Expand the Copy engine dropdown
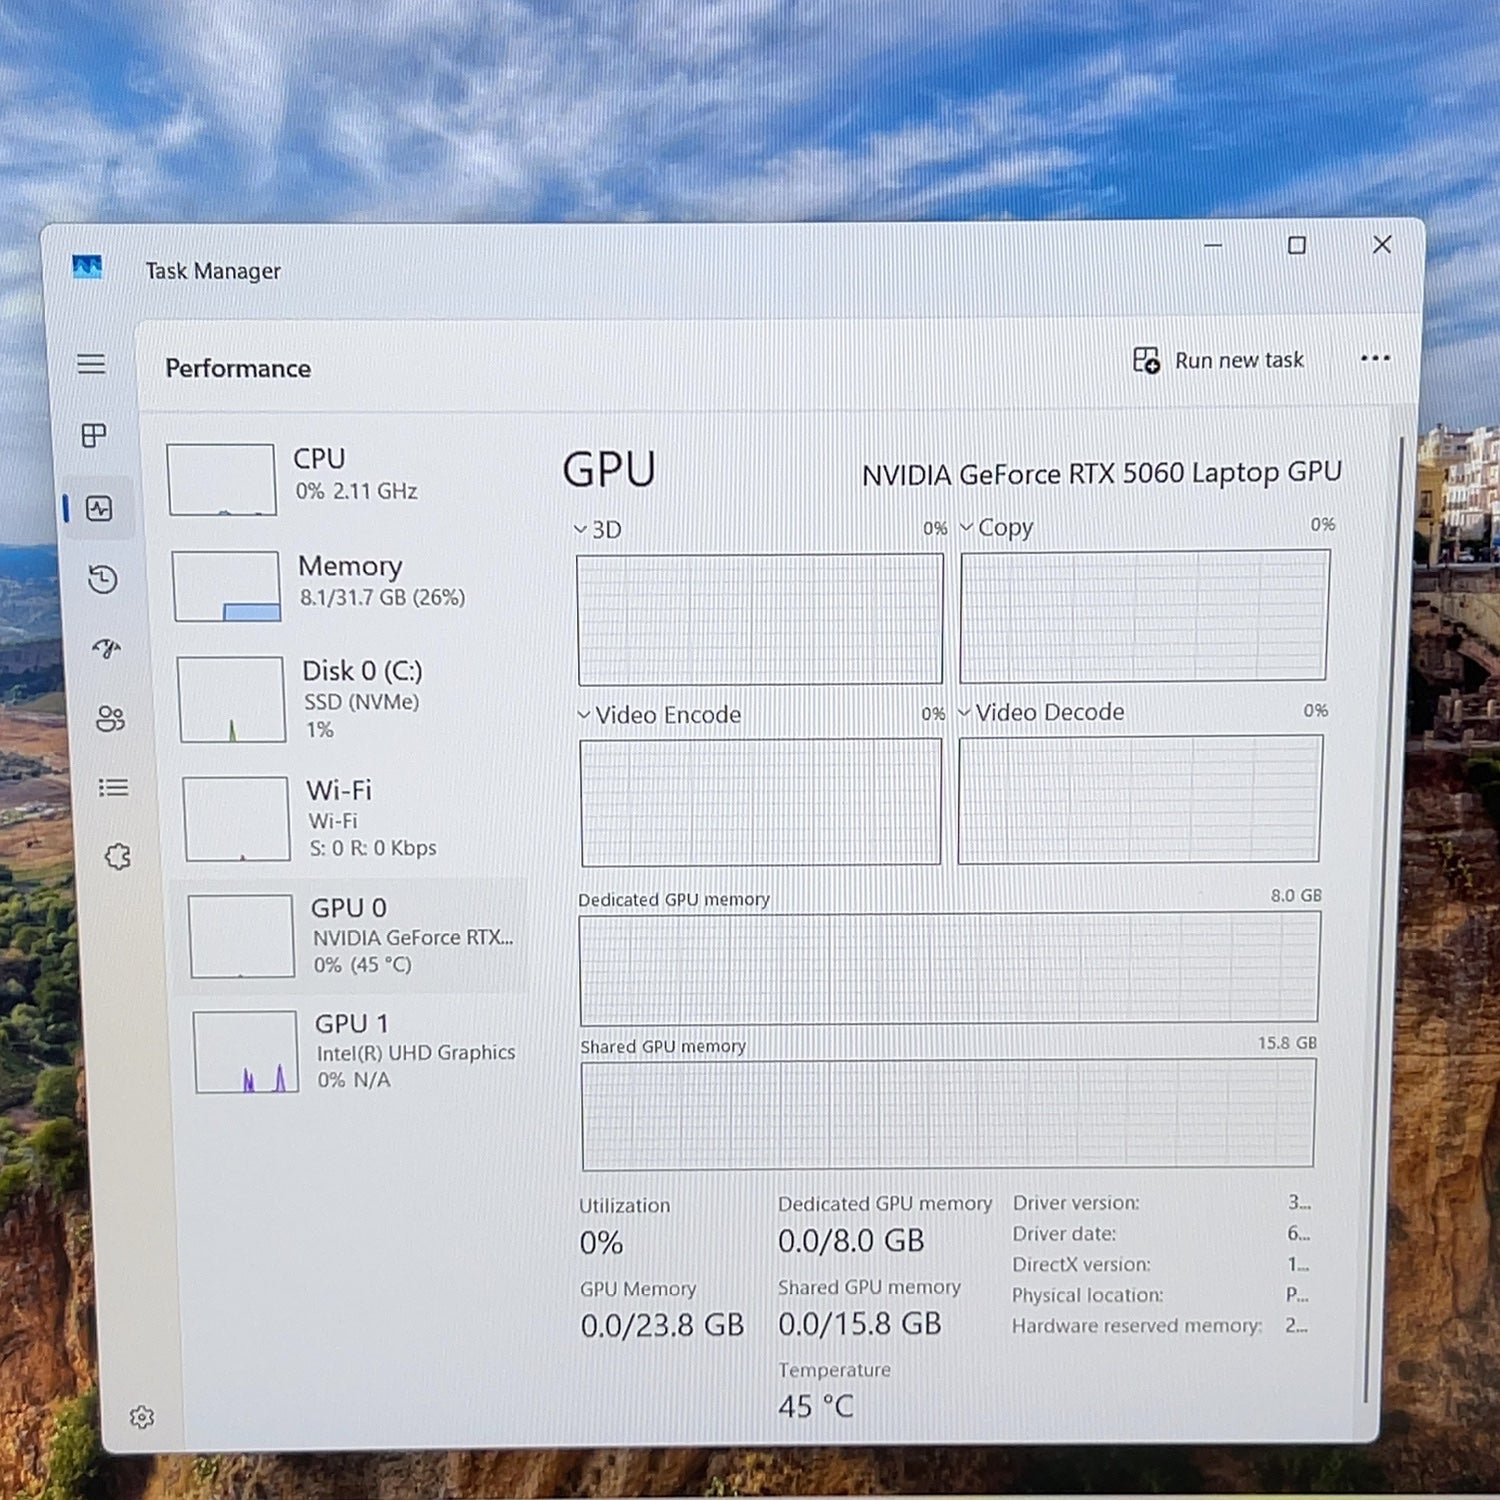This screenshot has width=1500, height=1500. pyautogui.click(x=996, y=527)
